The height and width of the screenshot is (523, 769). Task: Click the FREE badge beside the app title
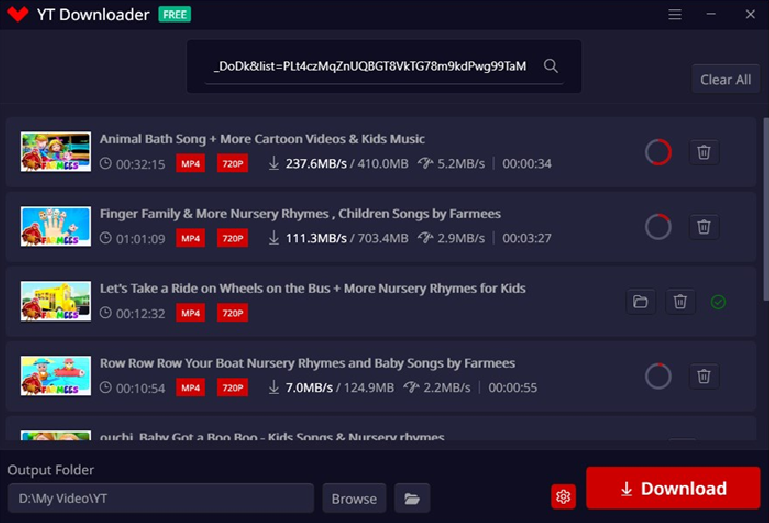pos(175,14)
